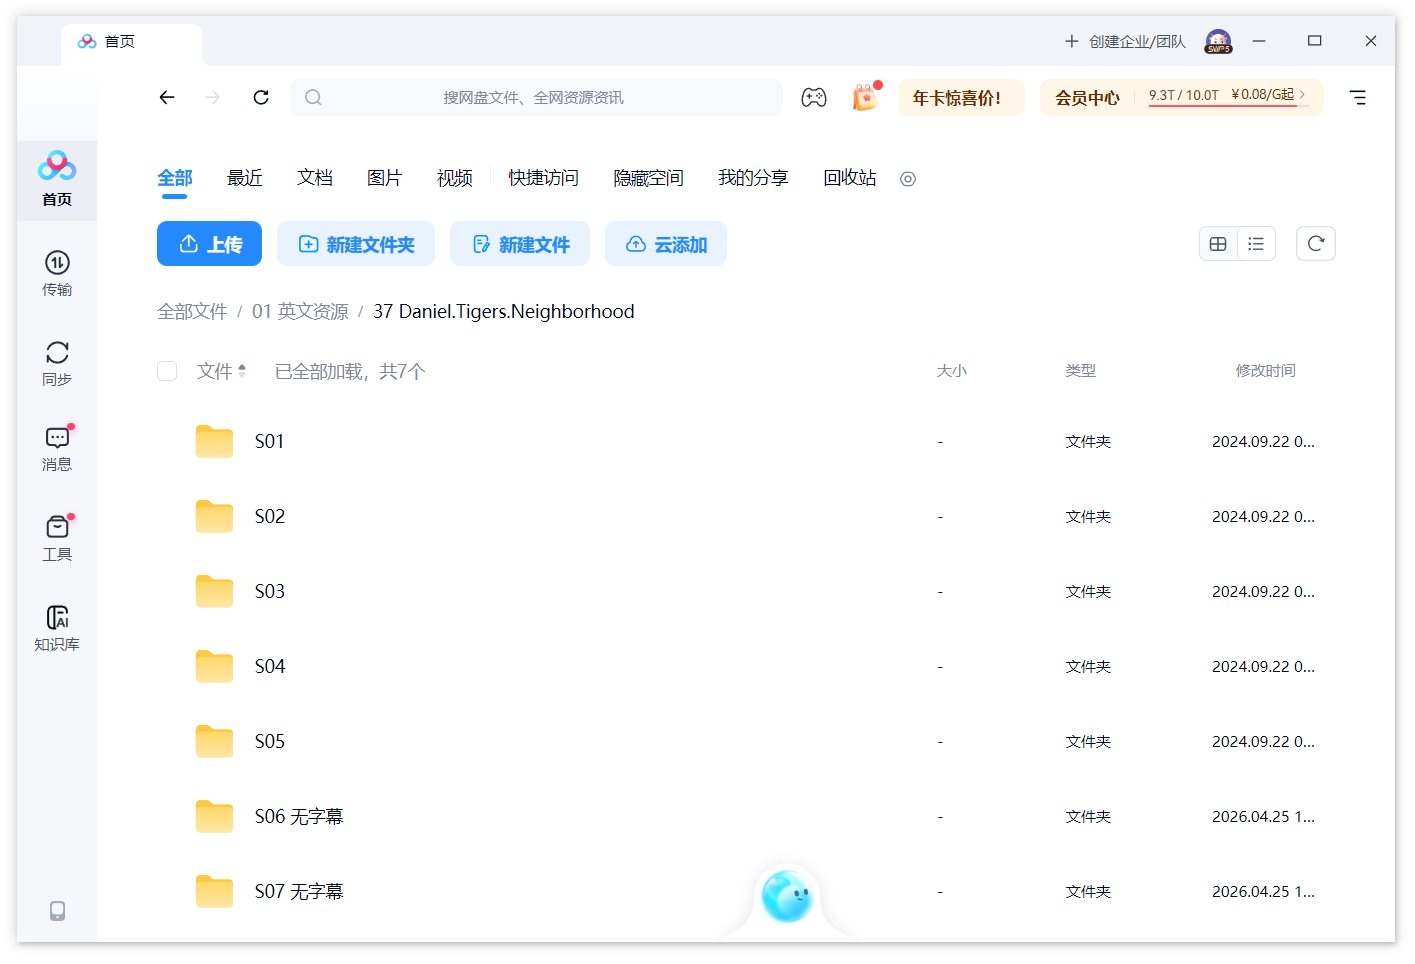Click the game controller icon
The height and width of the screenshot is (964, 1415).
pos(814,98)
